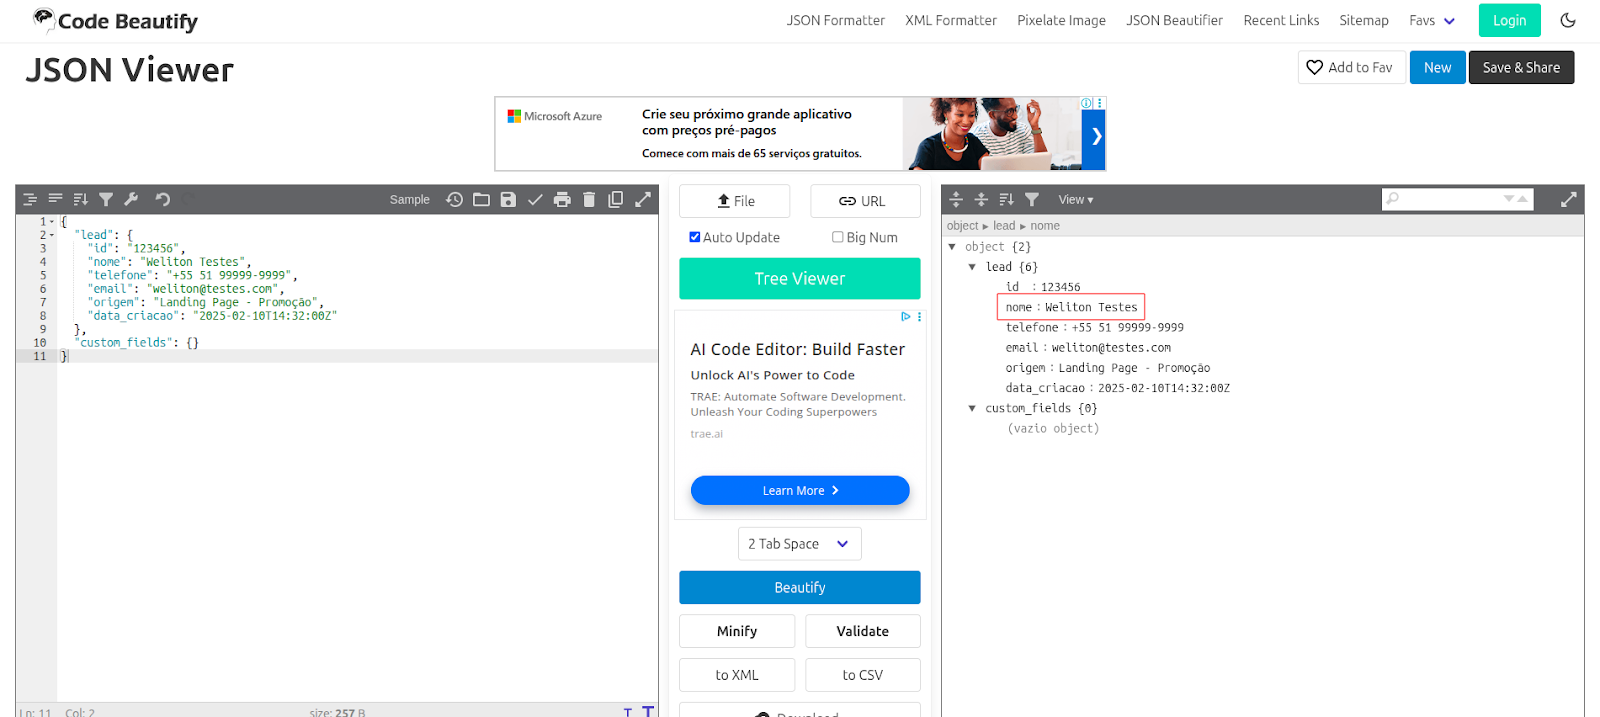Enable the Big Num checkbox

point(838,237)
